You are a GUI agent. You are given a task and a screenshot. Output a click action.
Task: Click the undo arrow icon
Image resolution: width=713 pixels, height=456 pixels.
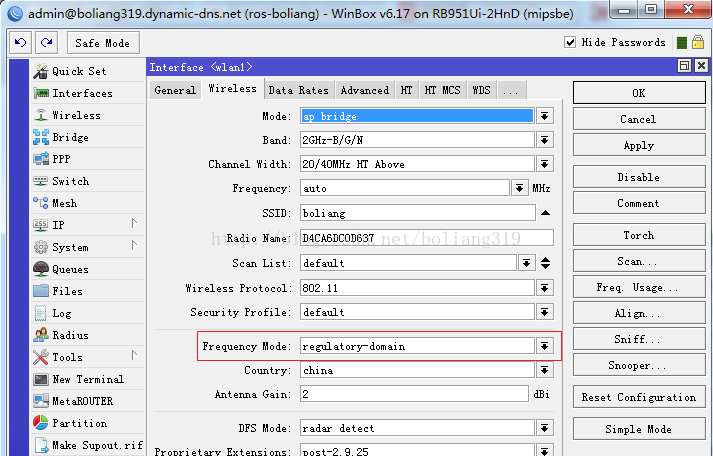tap(20, 43)
